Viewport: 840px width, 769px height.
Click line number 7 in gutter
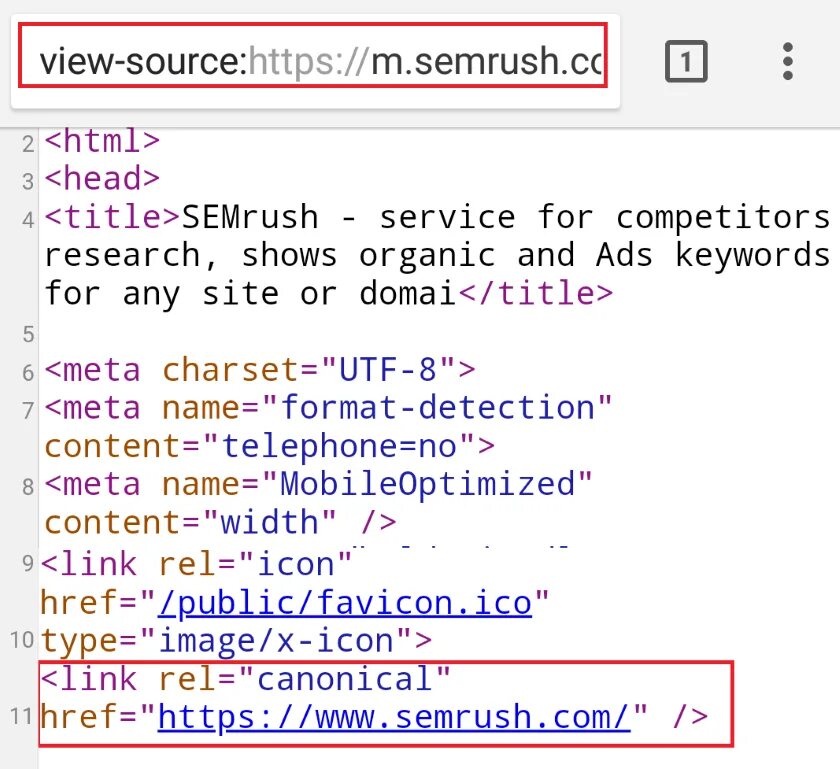click(29, 410)
